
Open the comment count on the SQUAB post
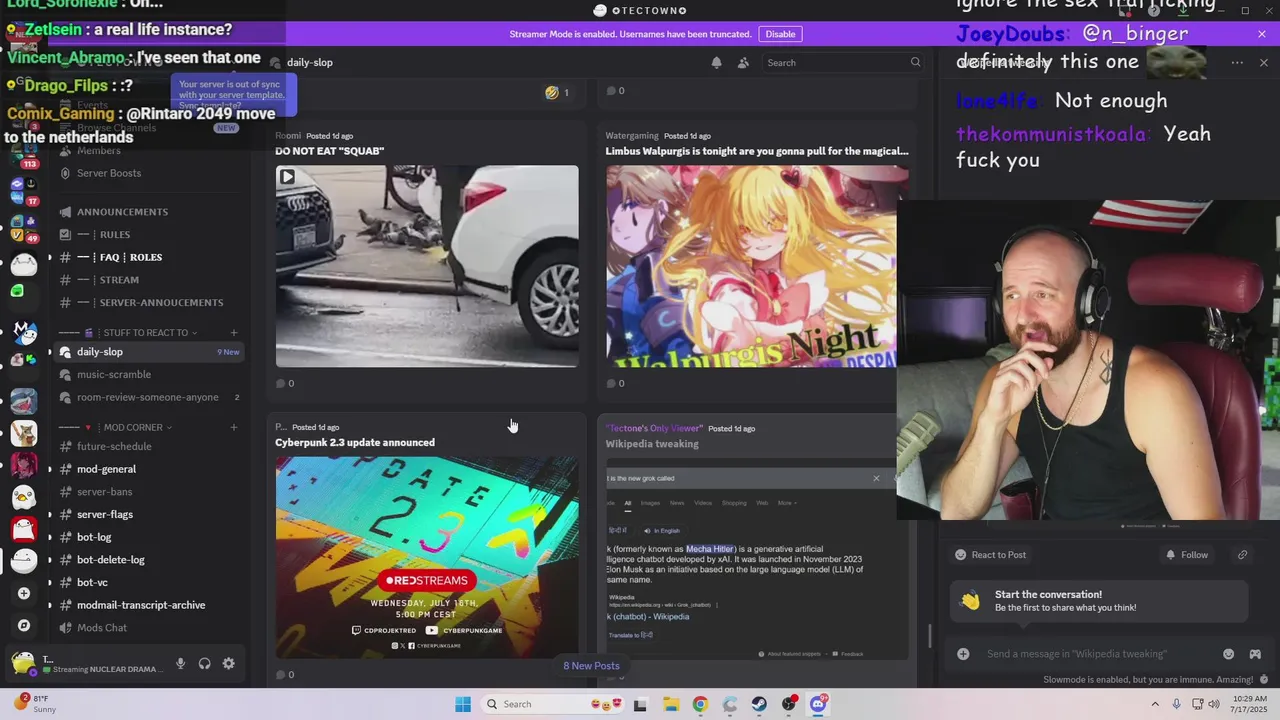pos(285,383)
